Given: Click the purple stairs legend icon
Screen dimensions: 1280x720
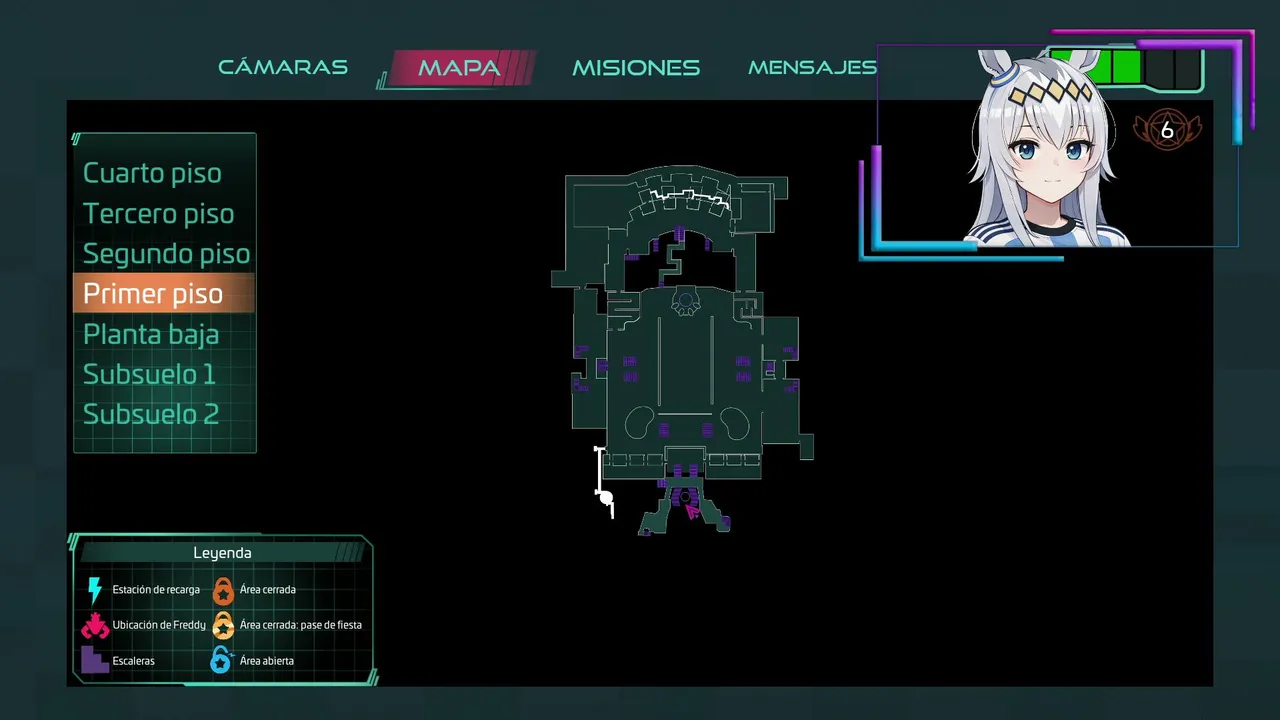Looking at the screenshot, I should pyautogui.click(x=95, y=660).
